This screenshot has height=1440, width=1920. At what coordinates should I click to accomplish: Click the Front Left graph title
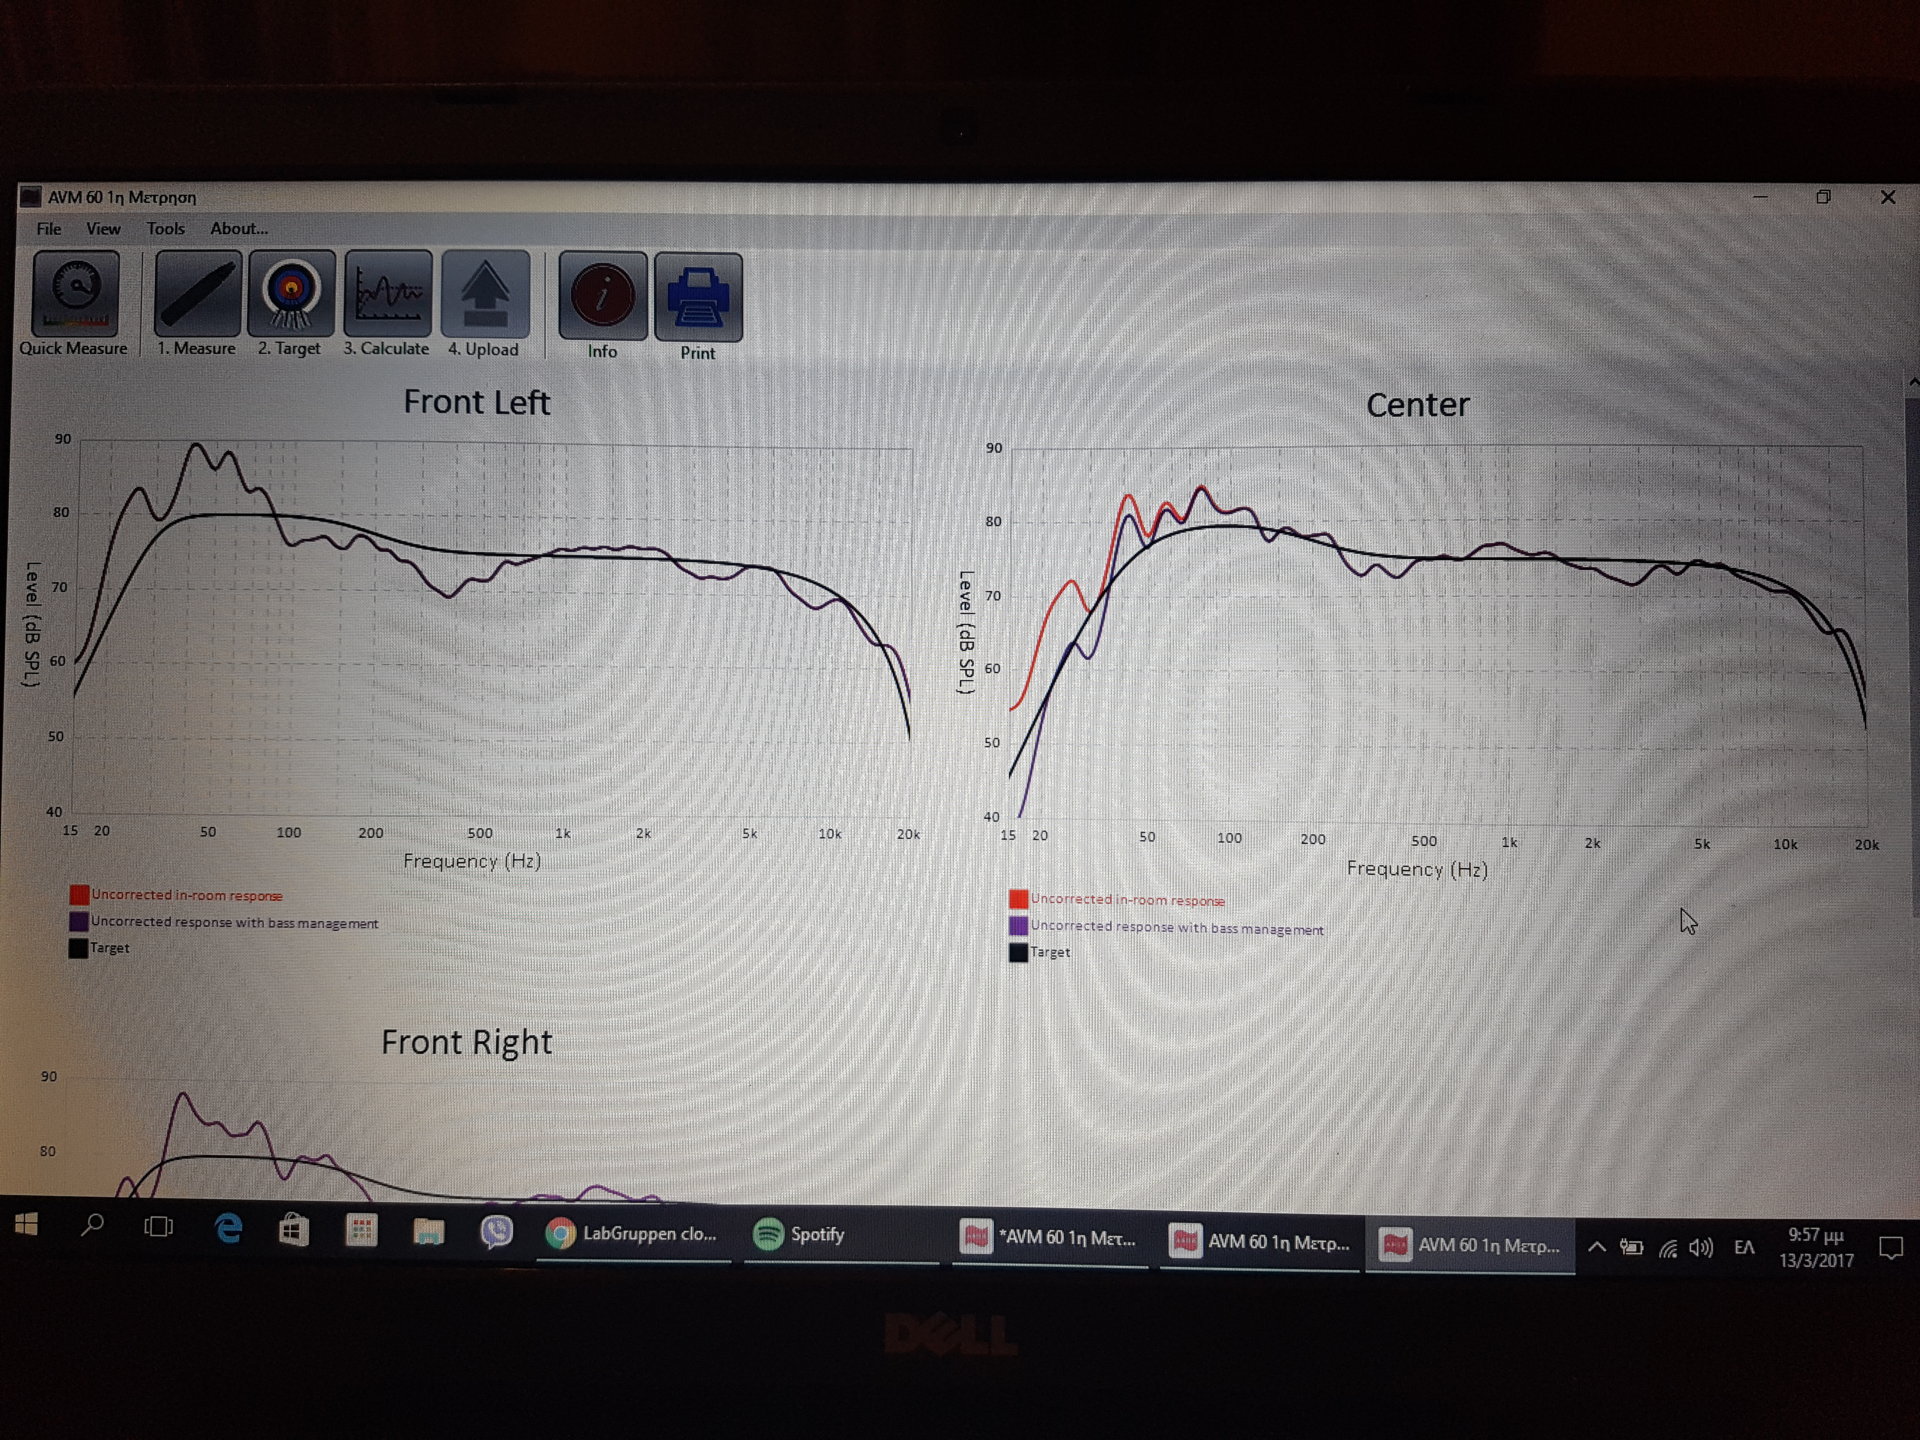(476, 402)
